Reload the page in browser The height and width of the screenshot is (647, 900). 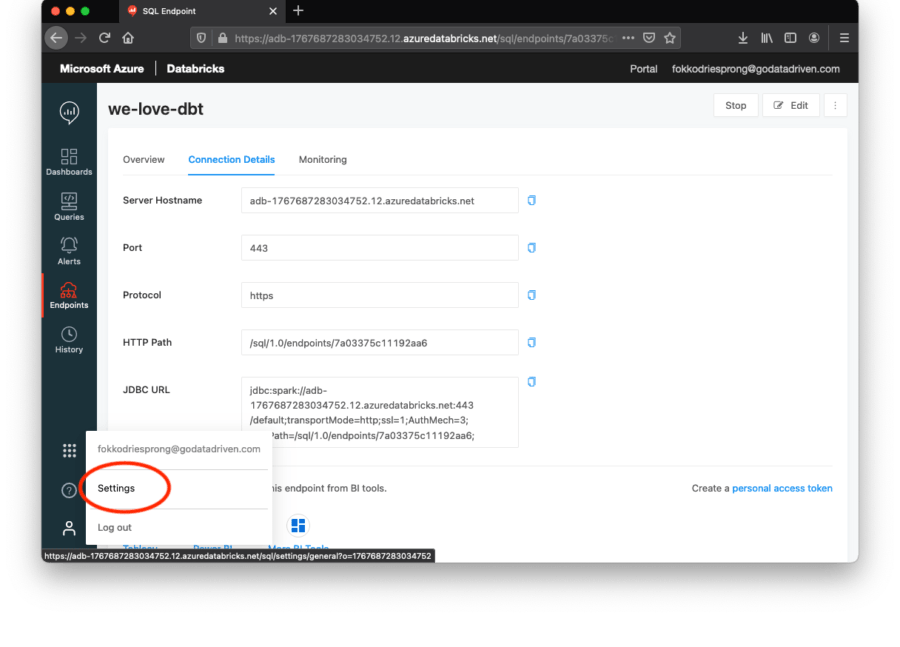coord(104,38)
